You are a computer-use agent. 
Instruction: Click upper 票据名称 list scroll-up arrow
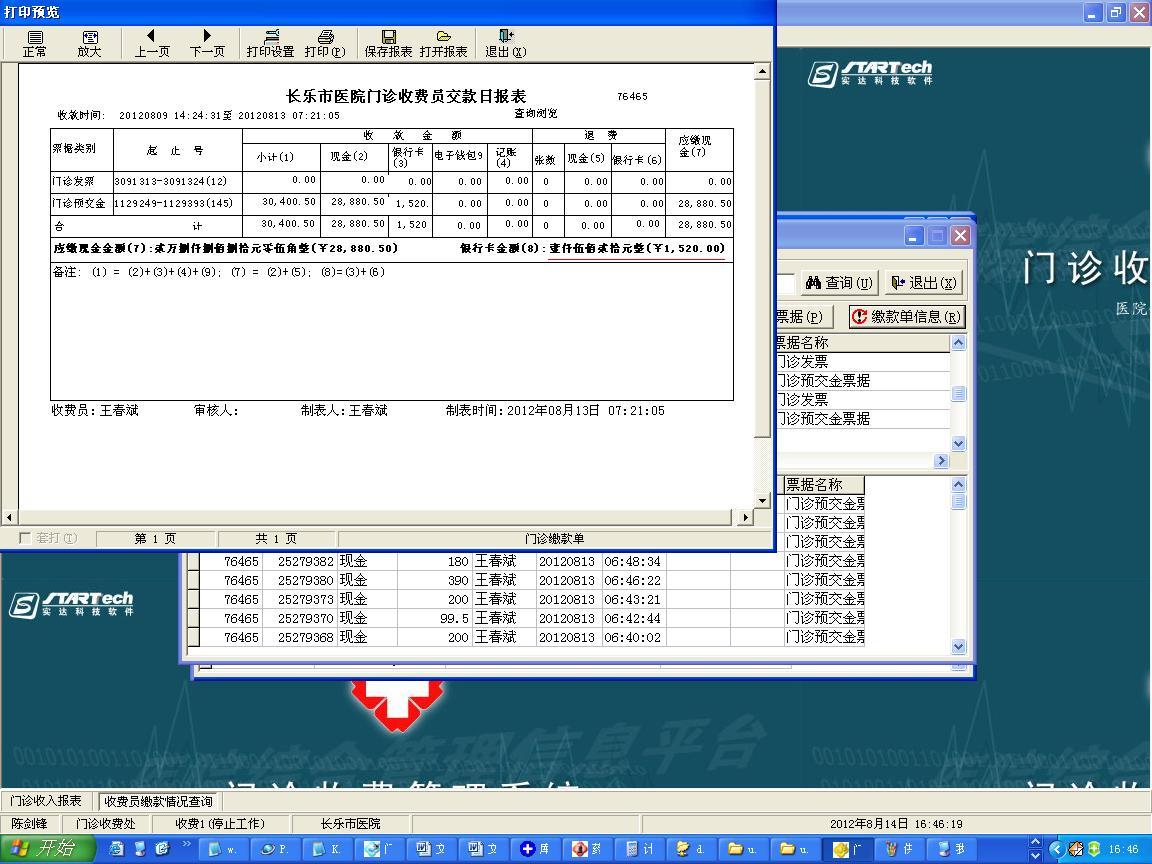958,342
